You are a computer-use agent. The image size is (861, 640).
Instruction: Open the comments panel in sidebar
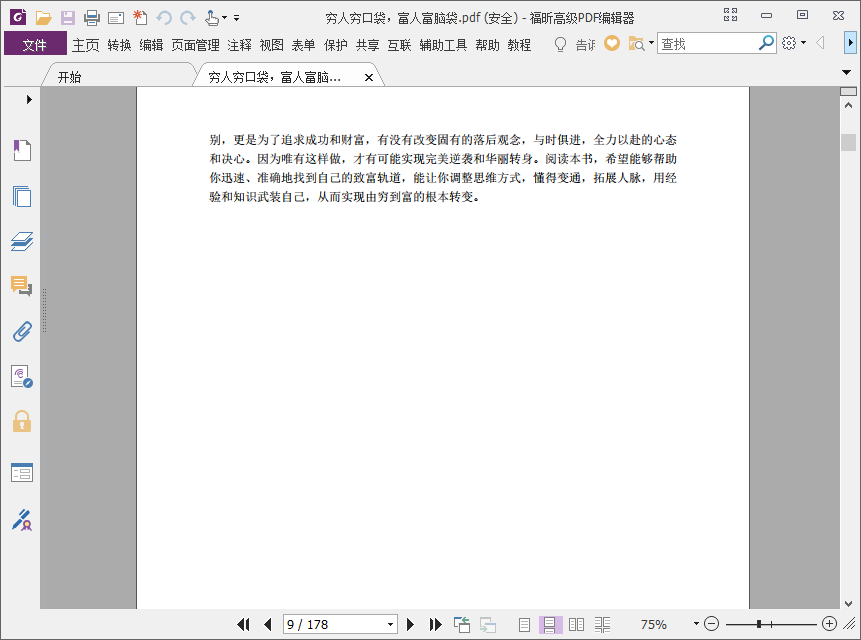tap(22, 286)
